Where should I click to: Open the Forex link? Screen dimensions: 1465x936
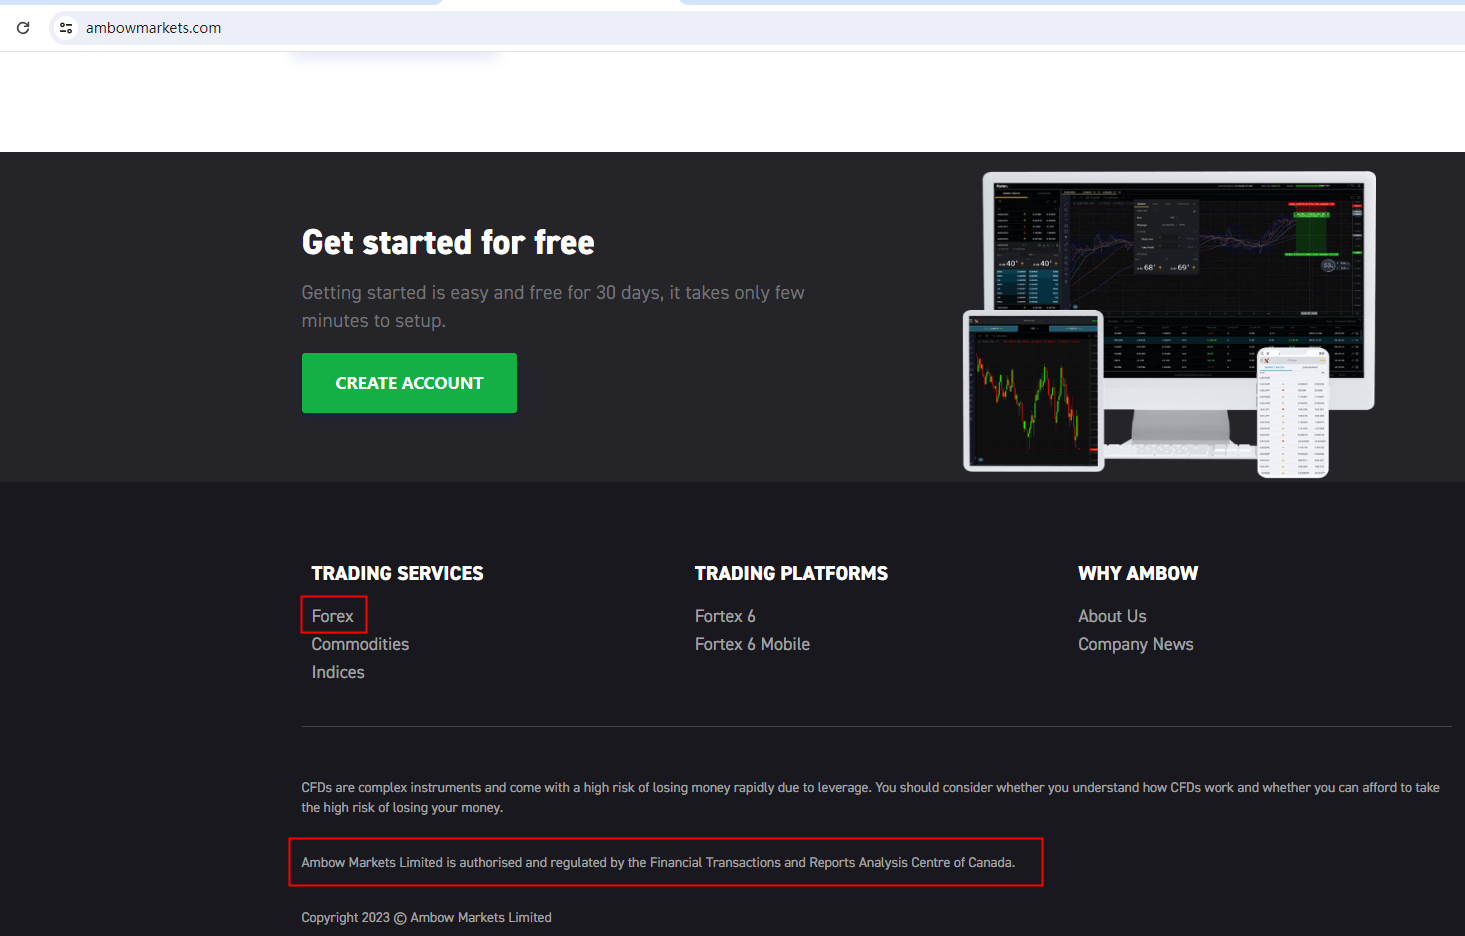click(x=333, y=616)
